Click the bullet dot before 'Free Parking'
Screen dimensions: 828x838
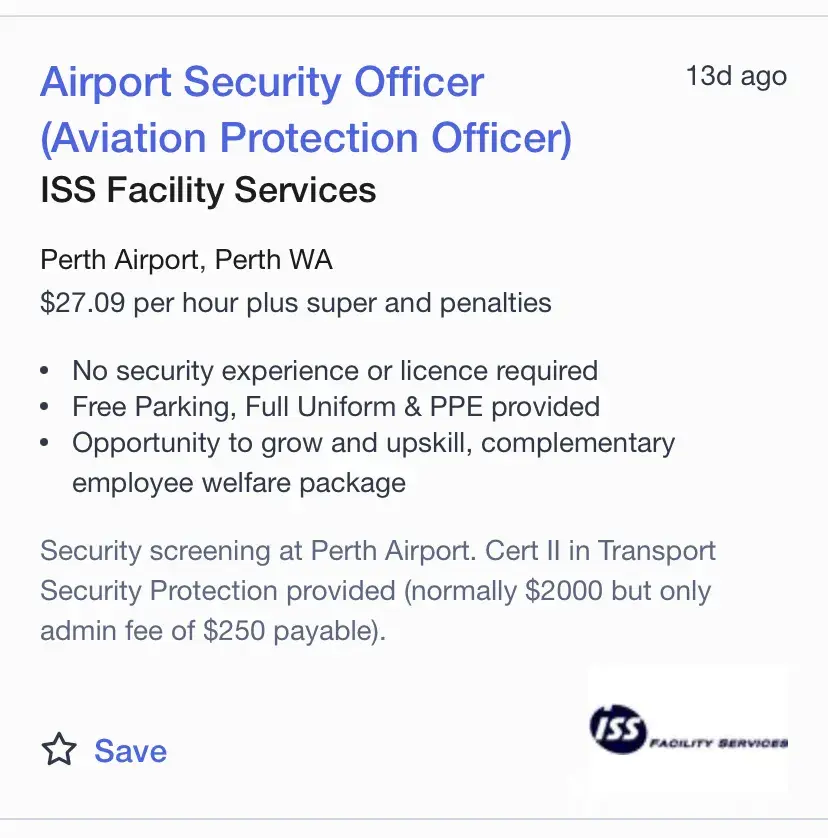pos(45,407)
